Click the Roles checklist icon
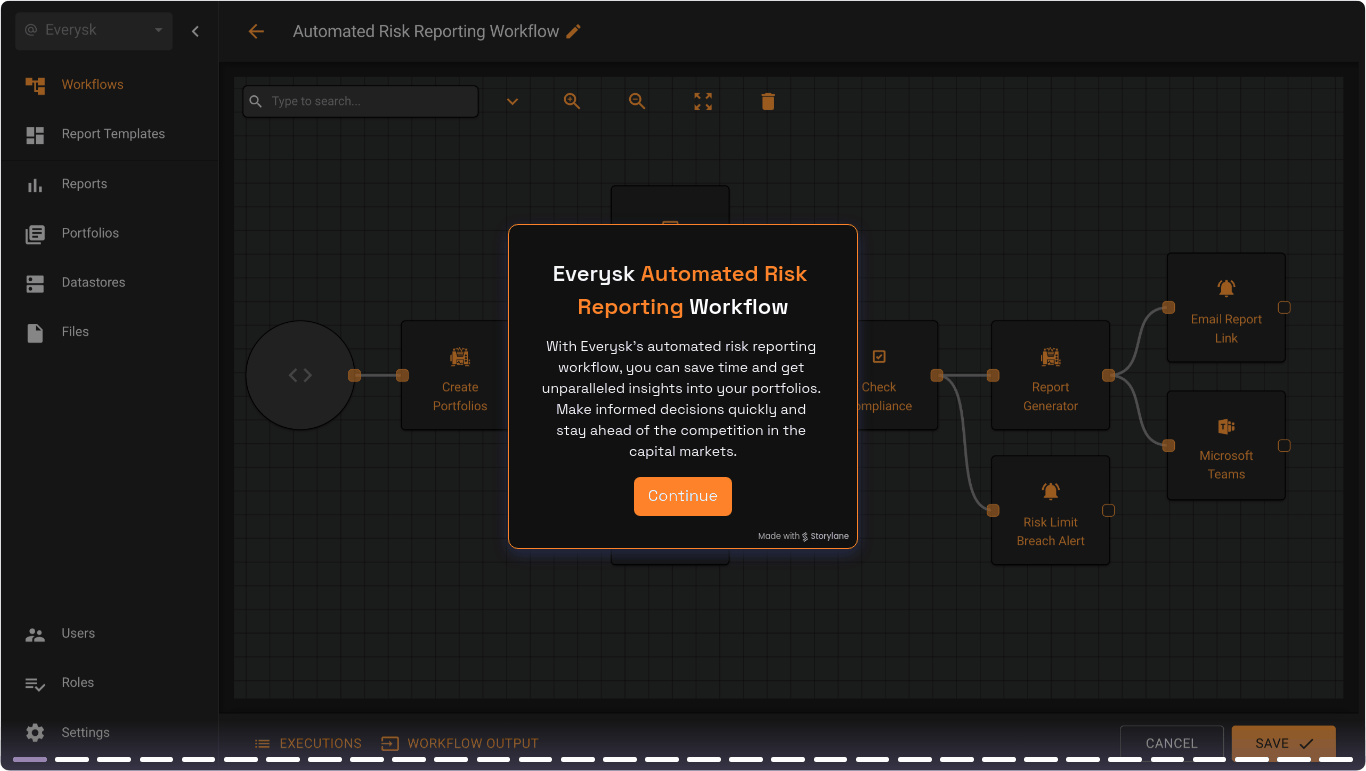 [35, 684]
